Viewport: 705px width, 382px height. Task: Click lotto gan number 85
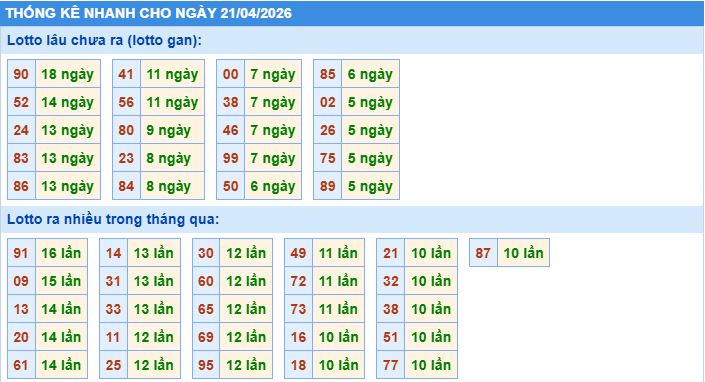point(328,74)
